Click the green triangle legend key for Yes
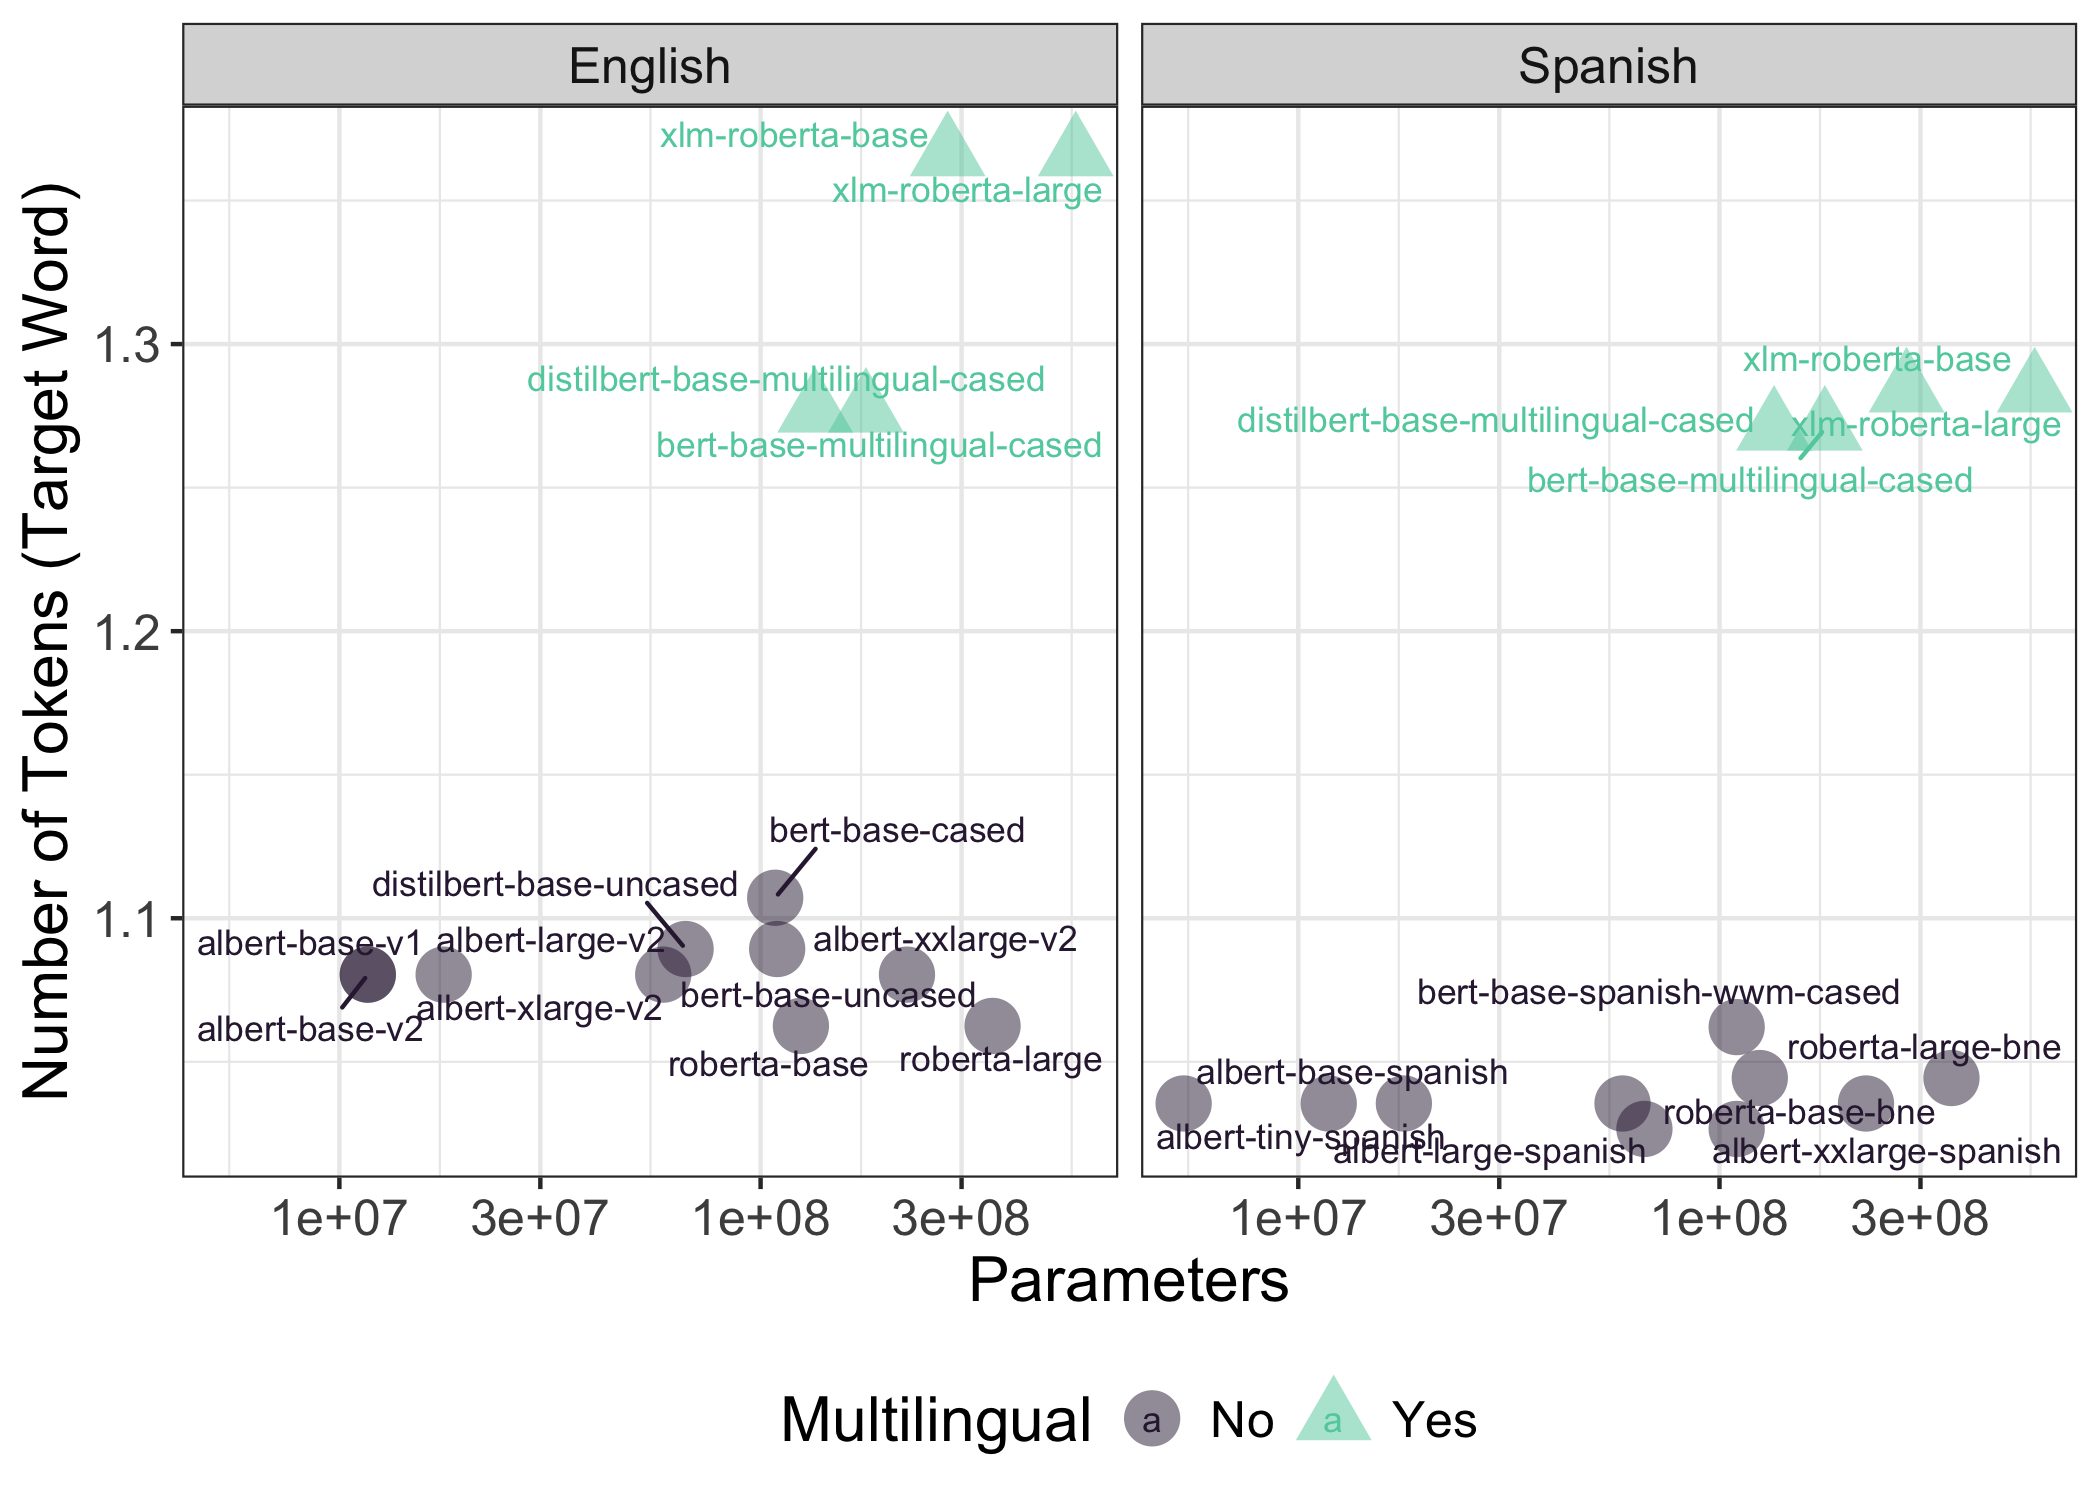Image resolution: width=2100 pixels, height=1500 pixels. coord(1332,1415)
